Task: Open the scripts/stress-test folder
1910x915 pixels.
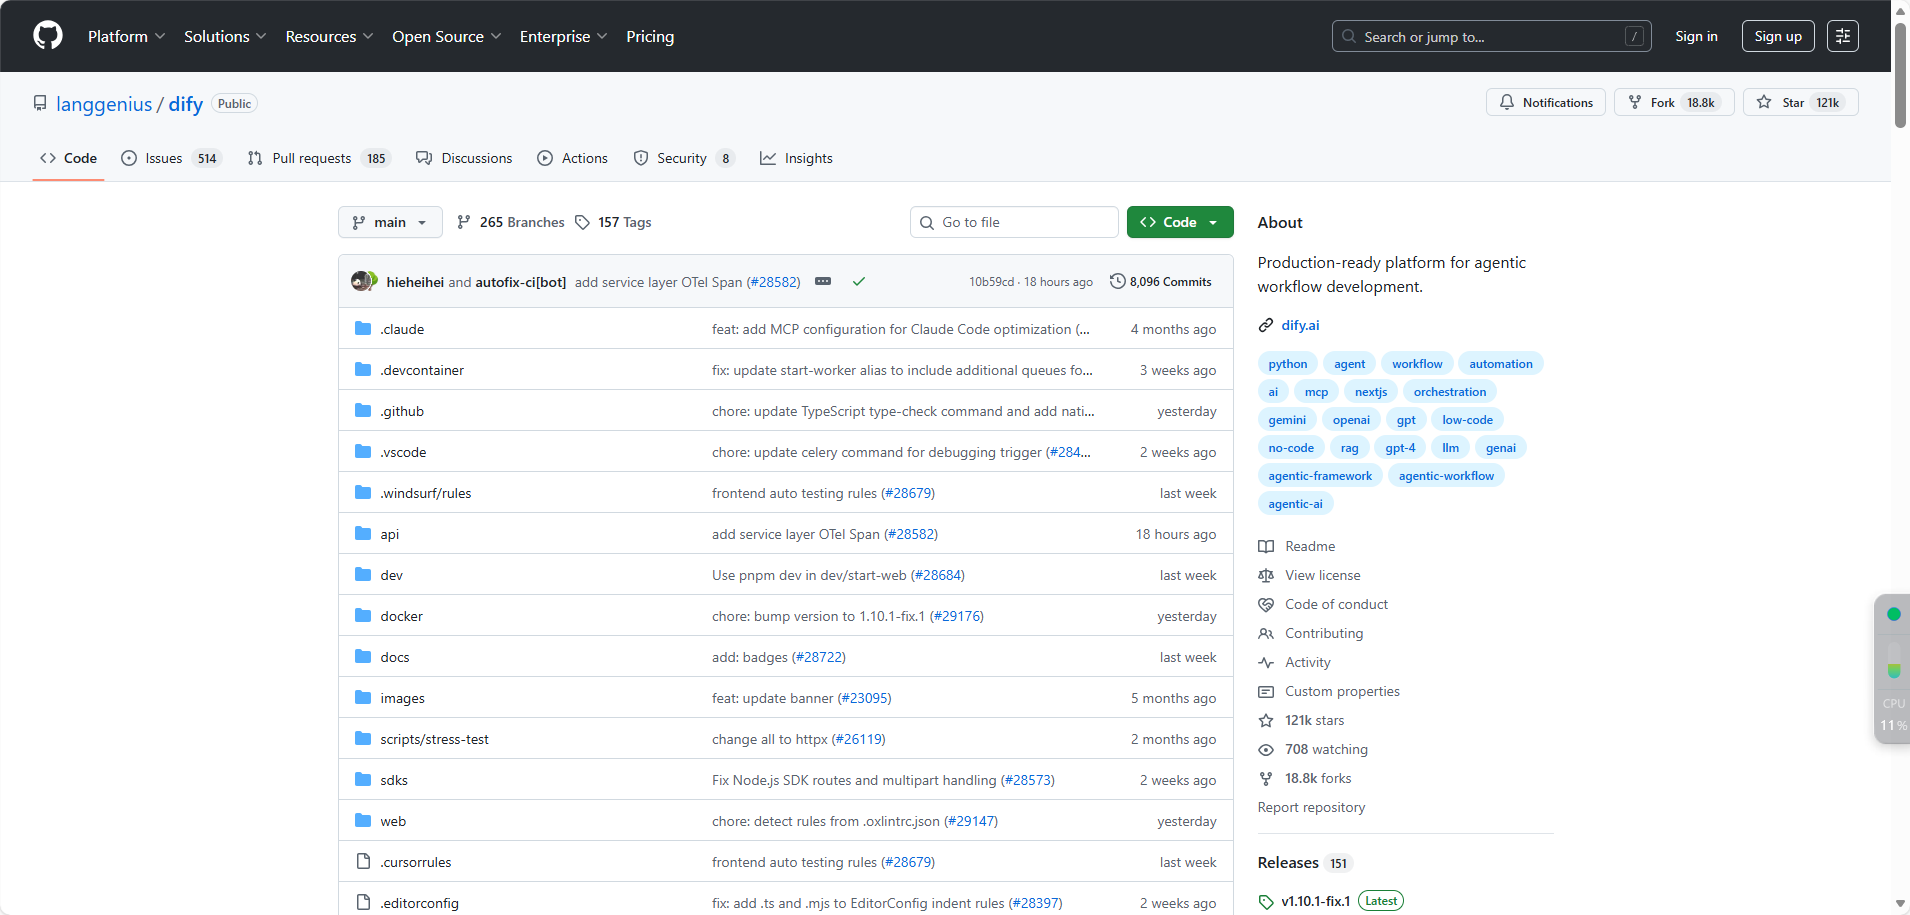Action: point(434,739)
